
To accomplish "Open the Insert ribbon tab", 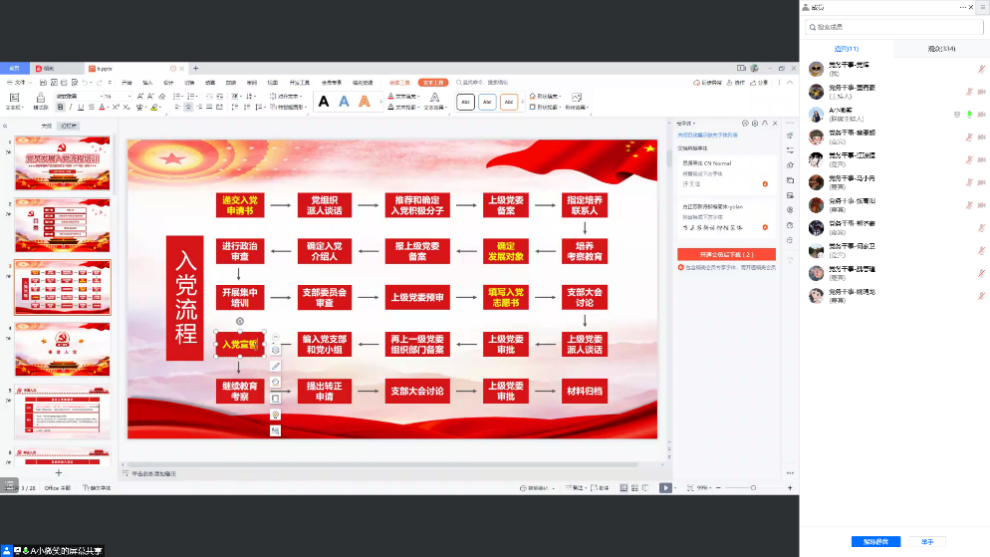I will coord(147,83).
